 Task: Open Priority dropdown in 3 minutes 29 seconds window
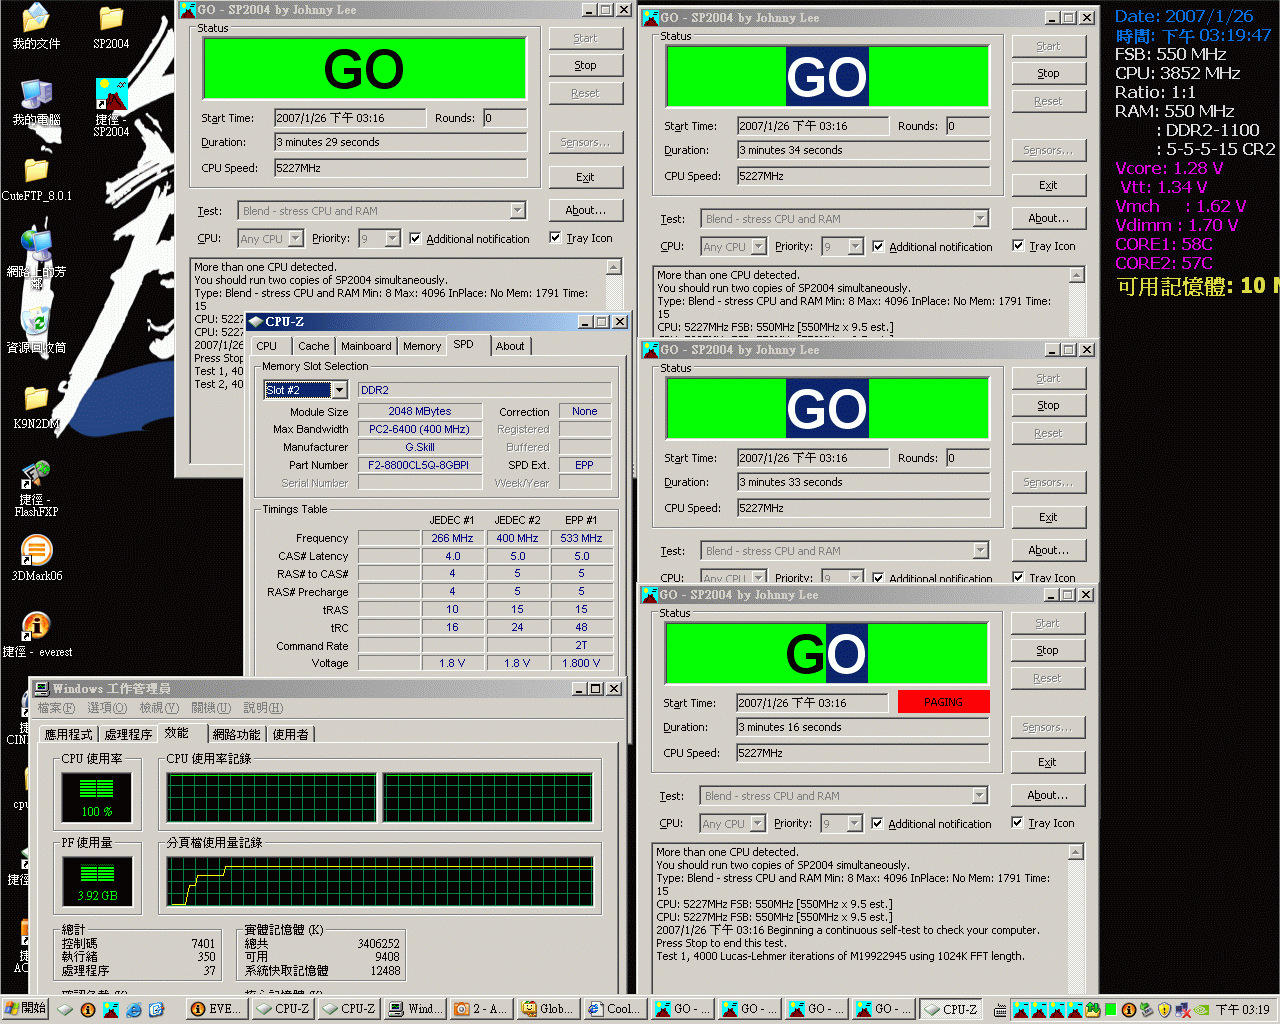(x=392, y=239)
